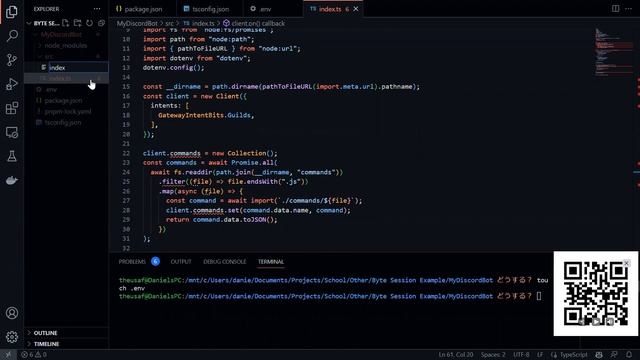
Task: Open the Docker whale icon
Action: (11, 180)
